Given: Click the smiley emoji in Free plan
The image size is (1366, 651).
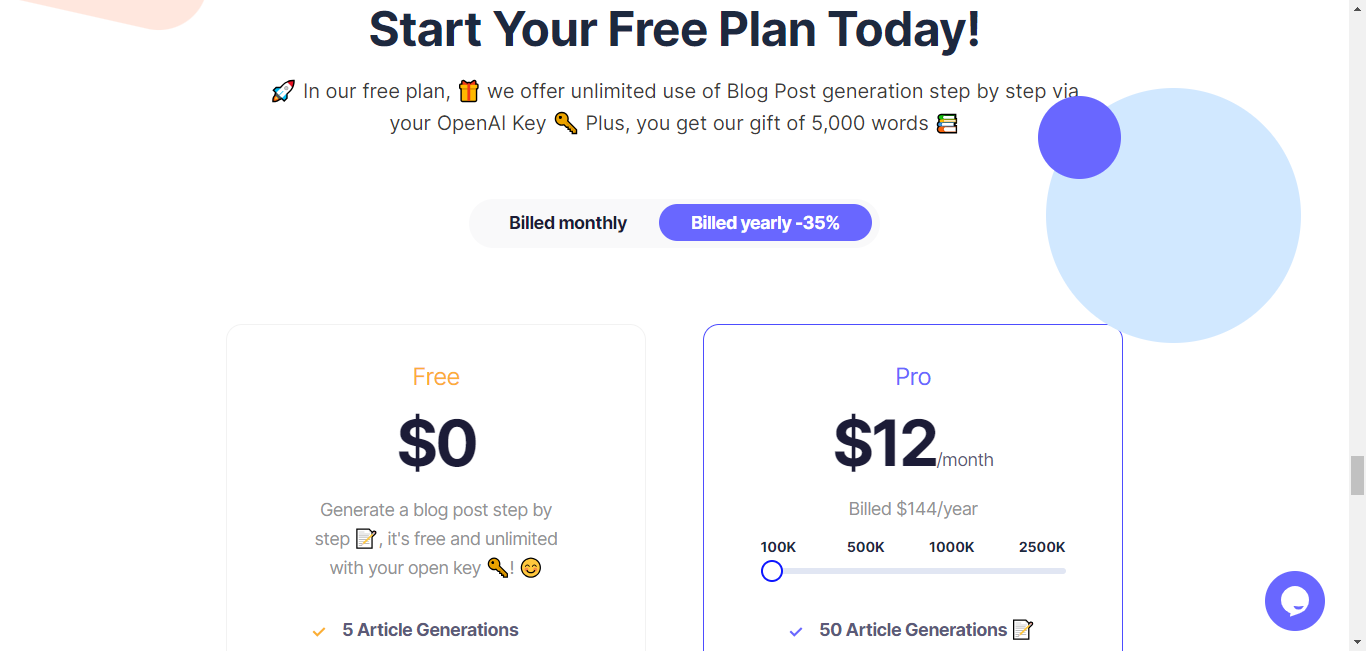Looking at the screenshot, I should point(531,568).
